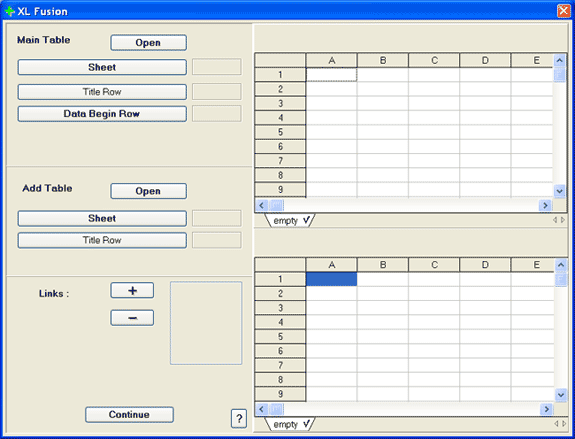Open help with the question mark button
This screenshot has width=575, height=439.
pos(239,418)
